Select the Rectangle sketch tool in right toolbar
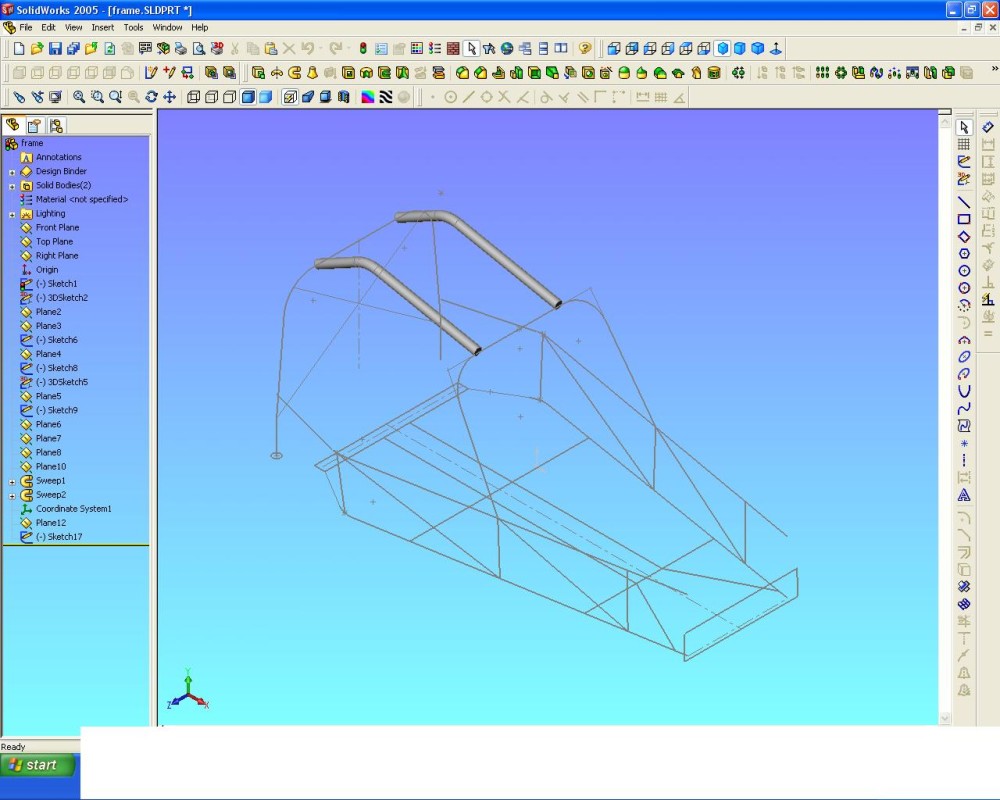Screen dimensions: 1000x800 click(x=964, y=219)
